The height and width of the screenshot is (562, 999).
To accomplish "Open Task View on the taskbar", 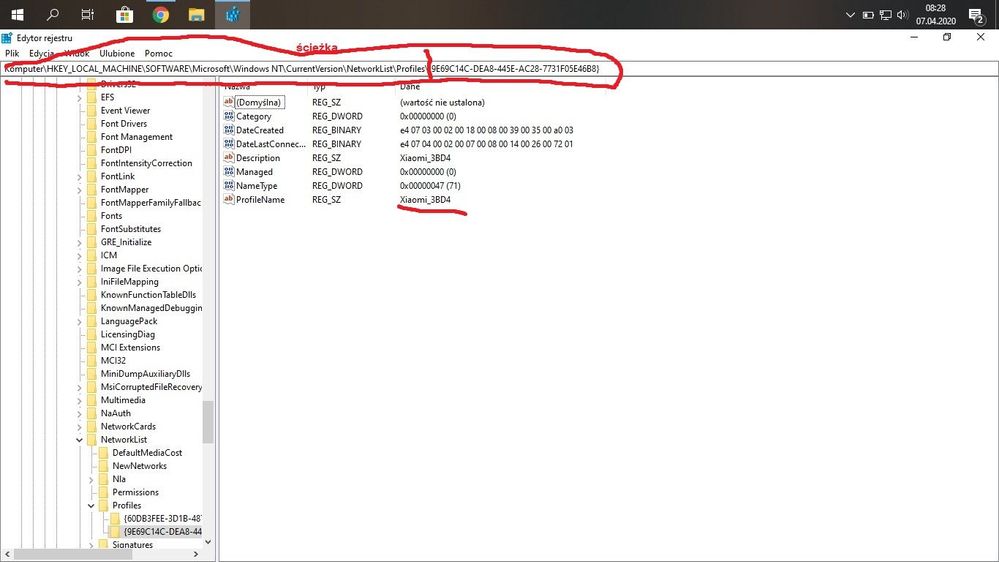I will (x=88, y=14).
